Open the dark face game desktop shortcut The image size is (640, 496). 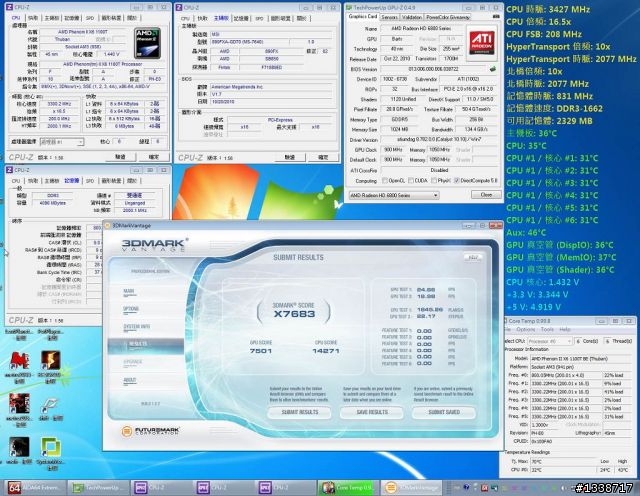[x=19, y=447]
